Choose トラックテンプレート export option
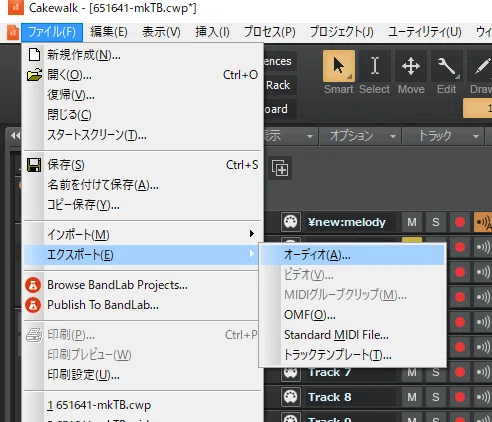The width and height of the screenshot is (492, 422). click(x=353, y=355)
